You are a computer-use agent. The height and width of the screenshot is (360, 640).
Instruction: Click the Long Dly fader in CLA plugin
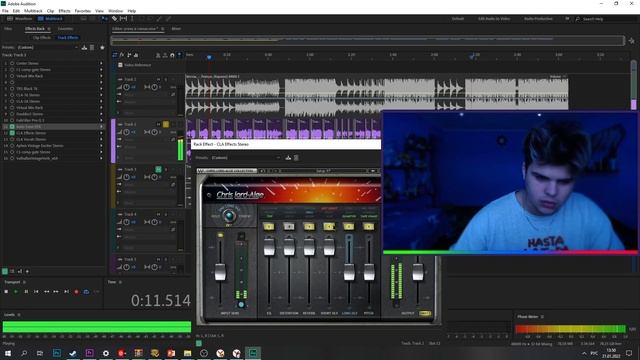(349, 272)
